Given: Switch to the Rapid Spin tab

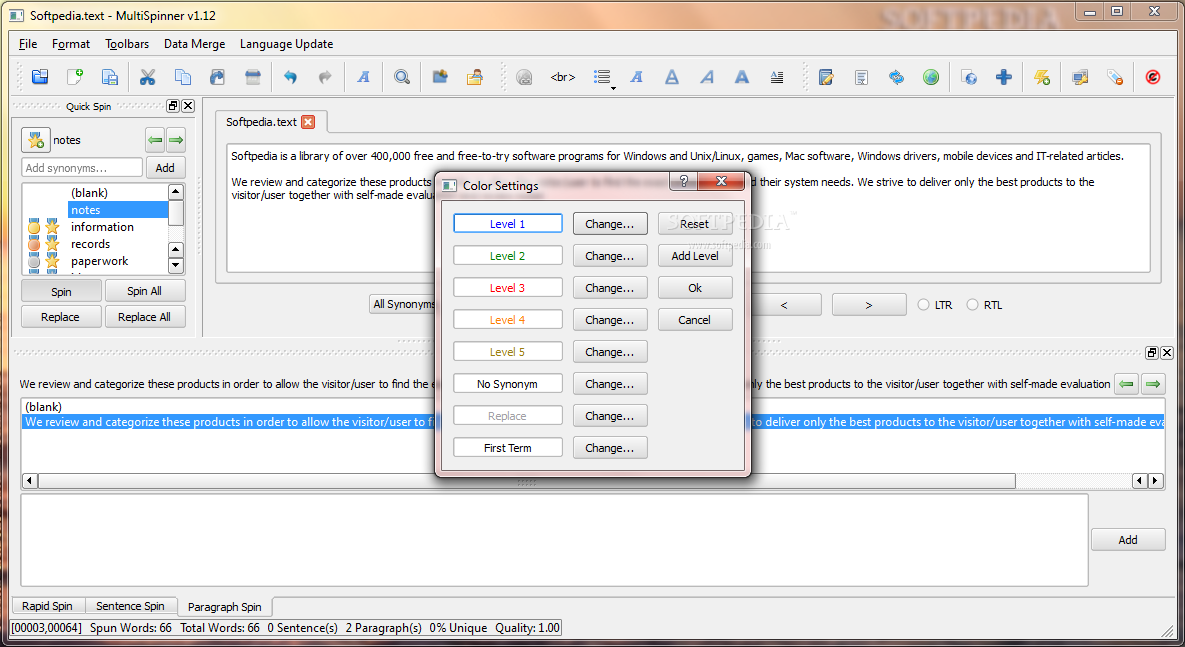Looking at the screenshot, I should point(48,605).
